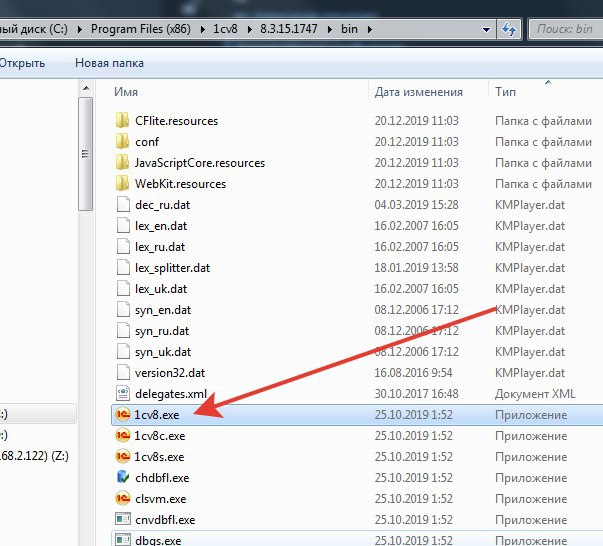Expand the arrow after Program Files (x86)

tap(202, 29)
